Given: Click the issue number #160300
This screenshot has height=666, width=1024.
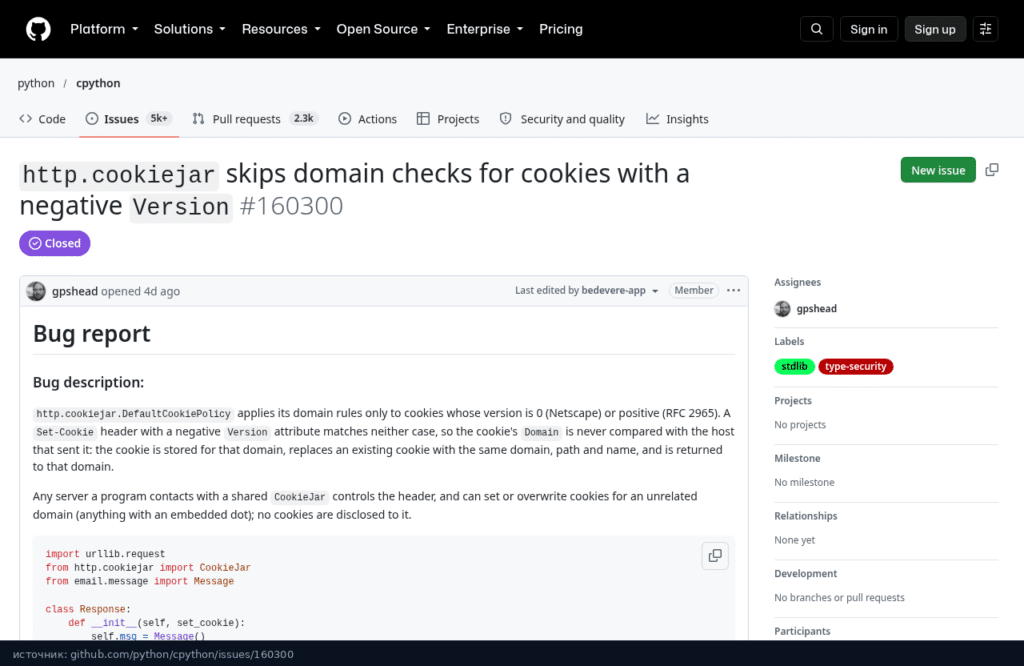Looking at the screenshot, I should click(291, 206).
